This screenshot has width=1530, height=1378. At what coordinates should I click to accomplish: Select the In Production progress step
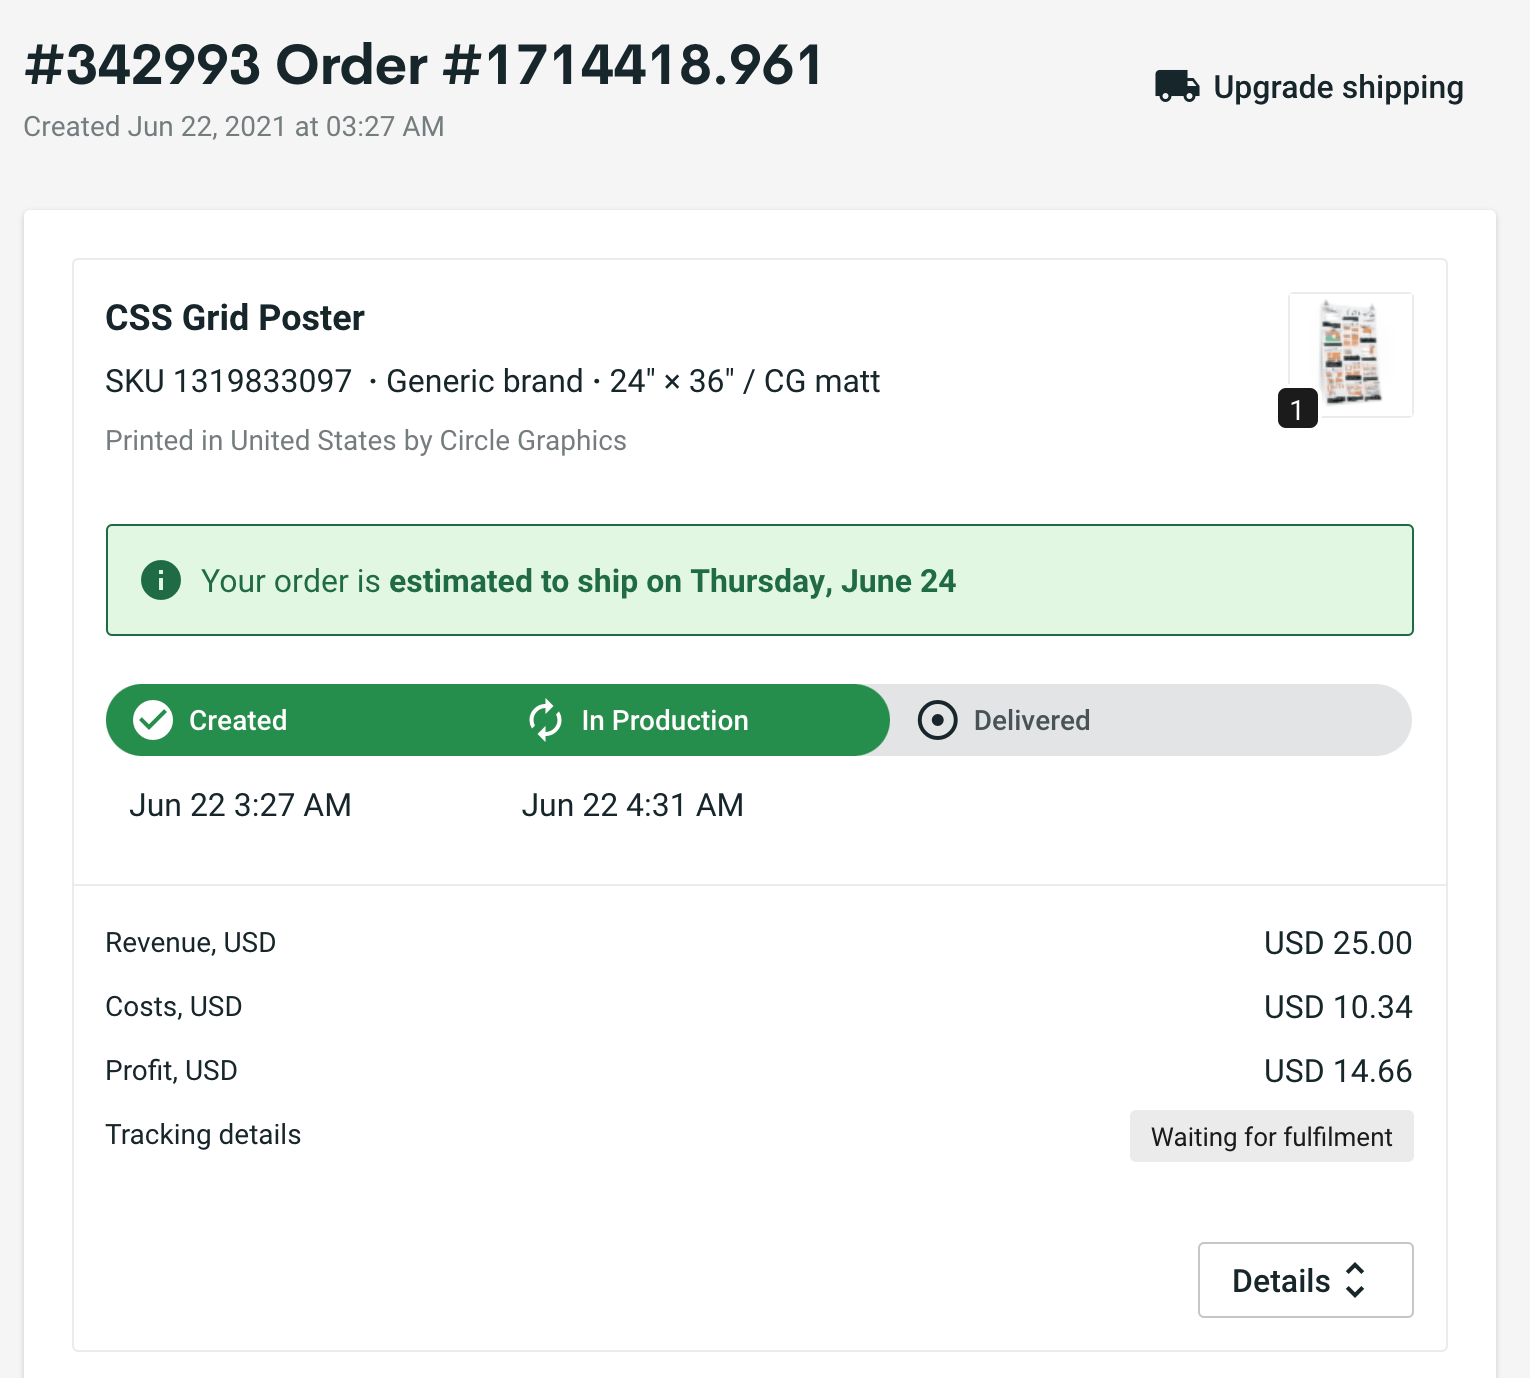click(665, 720)
